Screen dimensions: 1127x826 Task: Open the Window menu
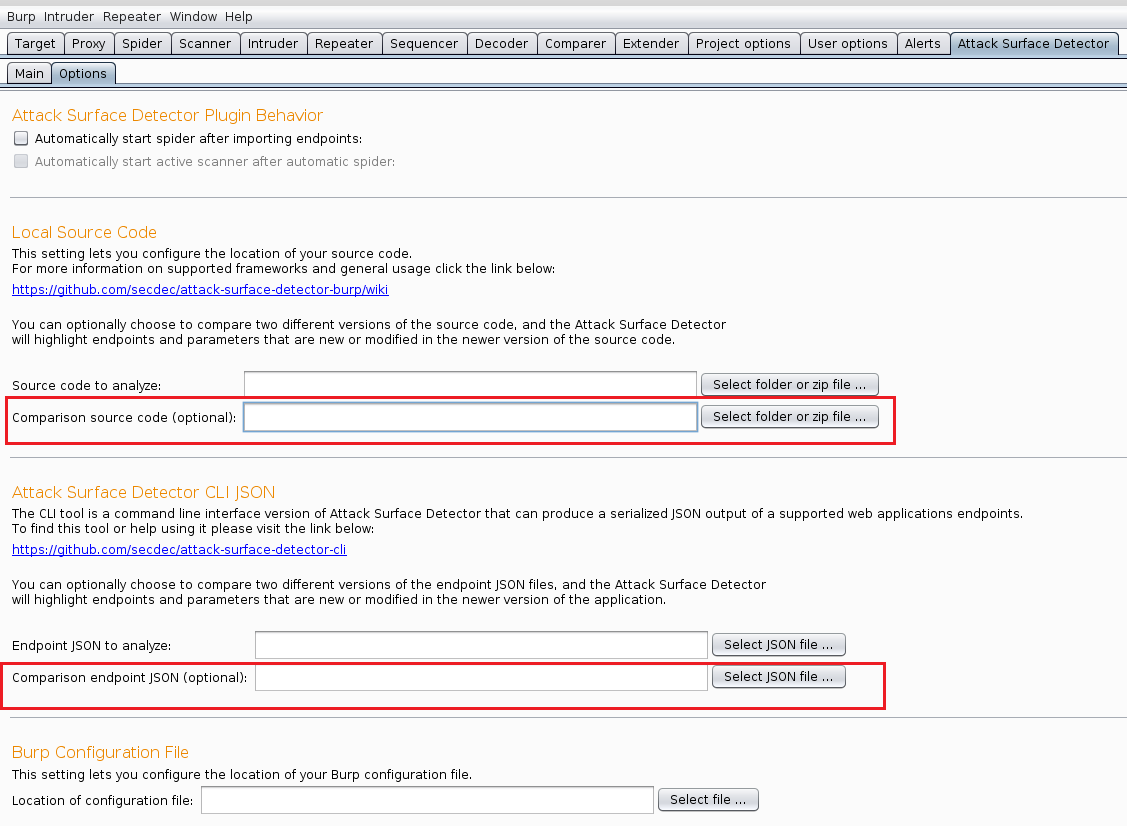193,17
